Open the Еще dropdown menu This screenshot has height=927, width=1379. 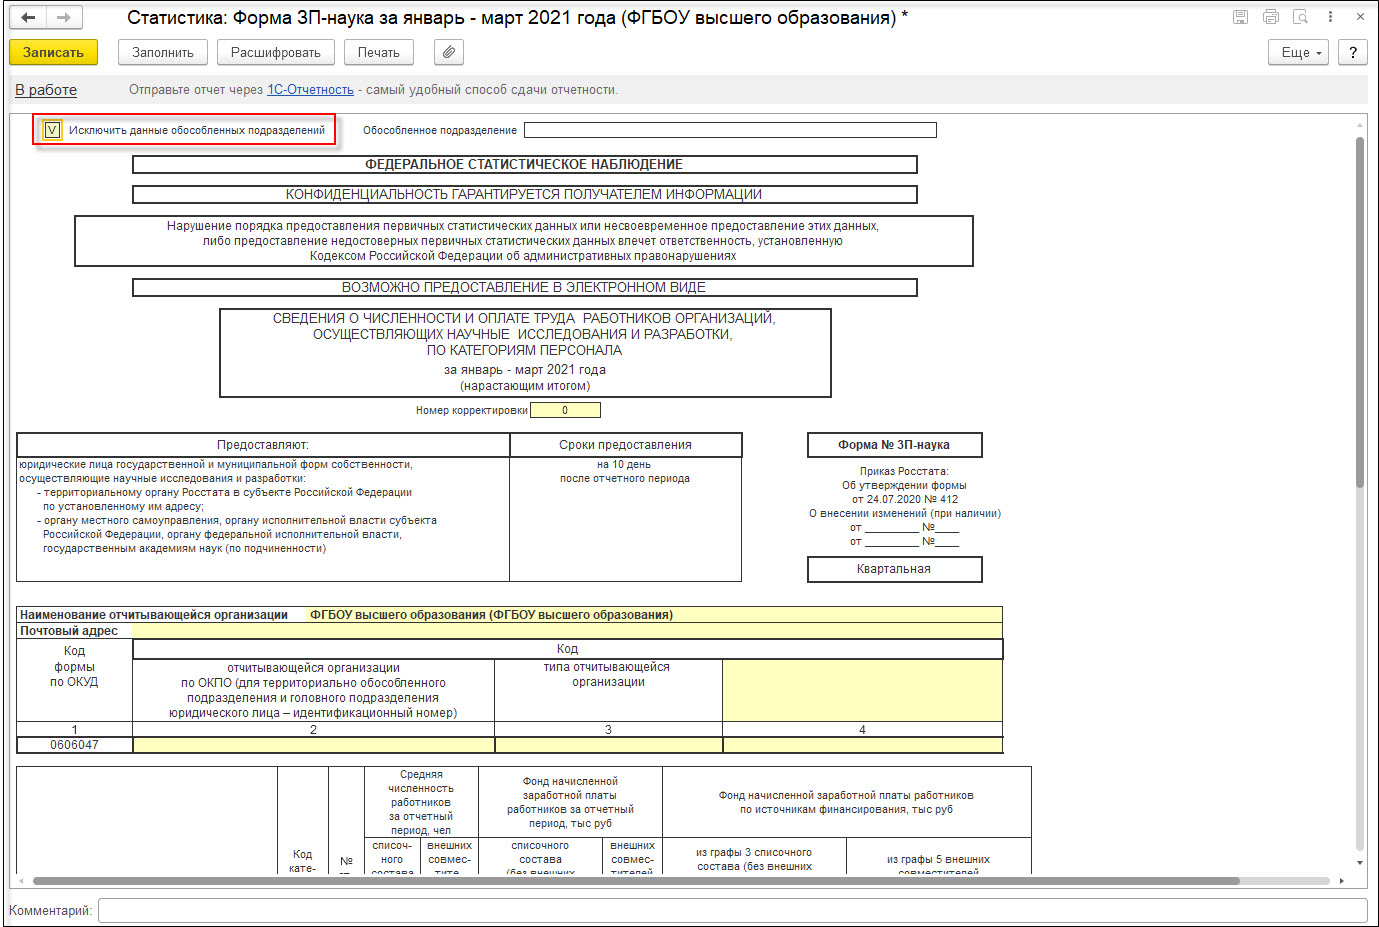(x=1299, y=52)
